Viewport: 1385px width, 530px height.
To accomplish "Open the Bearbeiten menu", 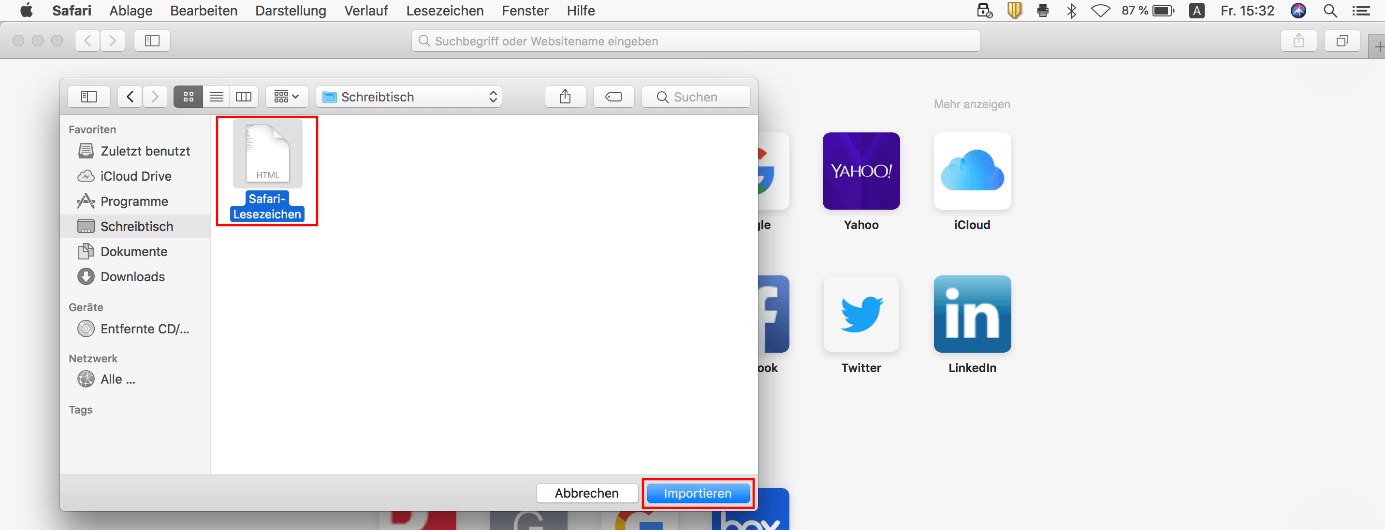I will pos(204,10).
